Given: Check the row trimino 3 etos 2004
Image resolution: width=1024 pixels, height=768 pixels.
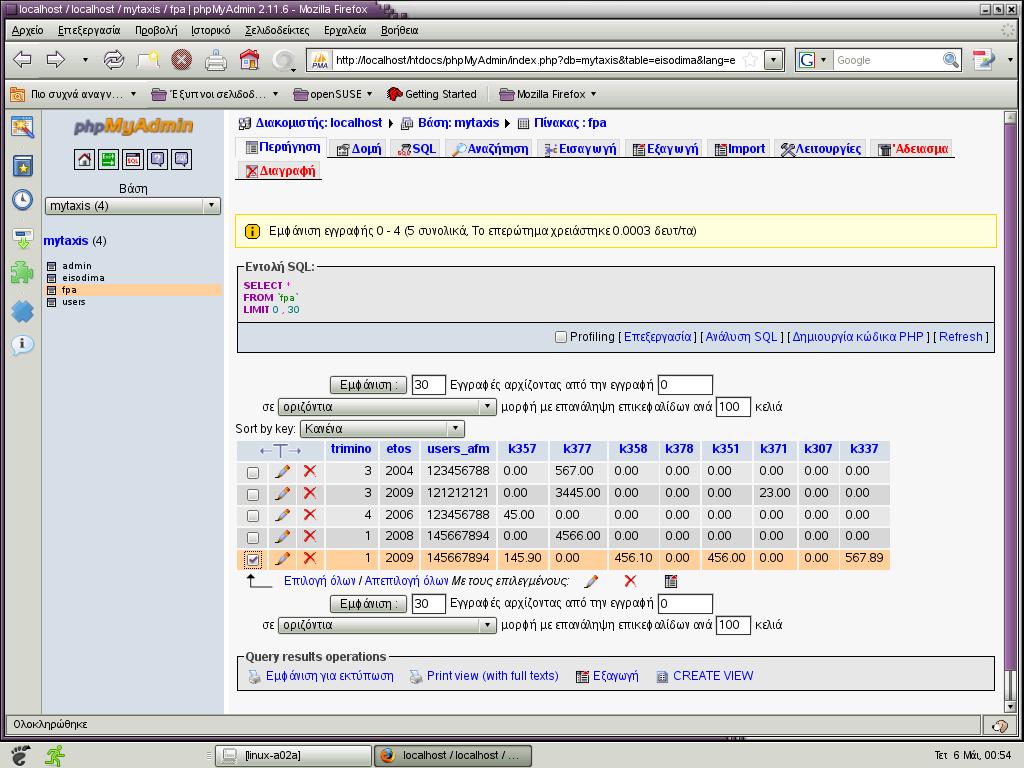Looking at the screenshot, I should point(253,472).
